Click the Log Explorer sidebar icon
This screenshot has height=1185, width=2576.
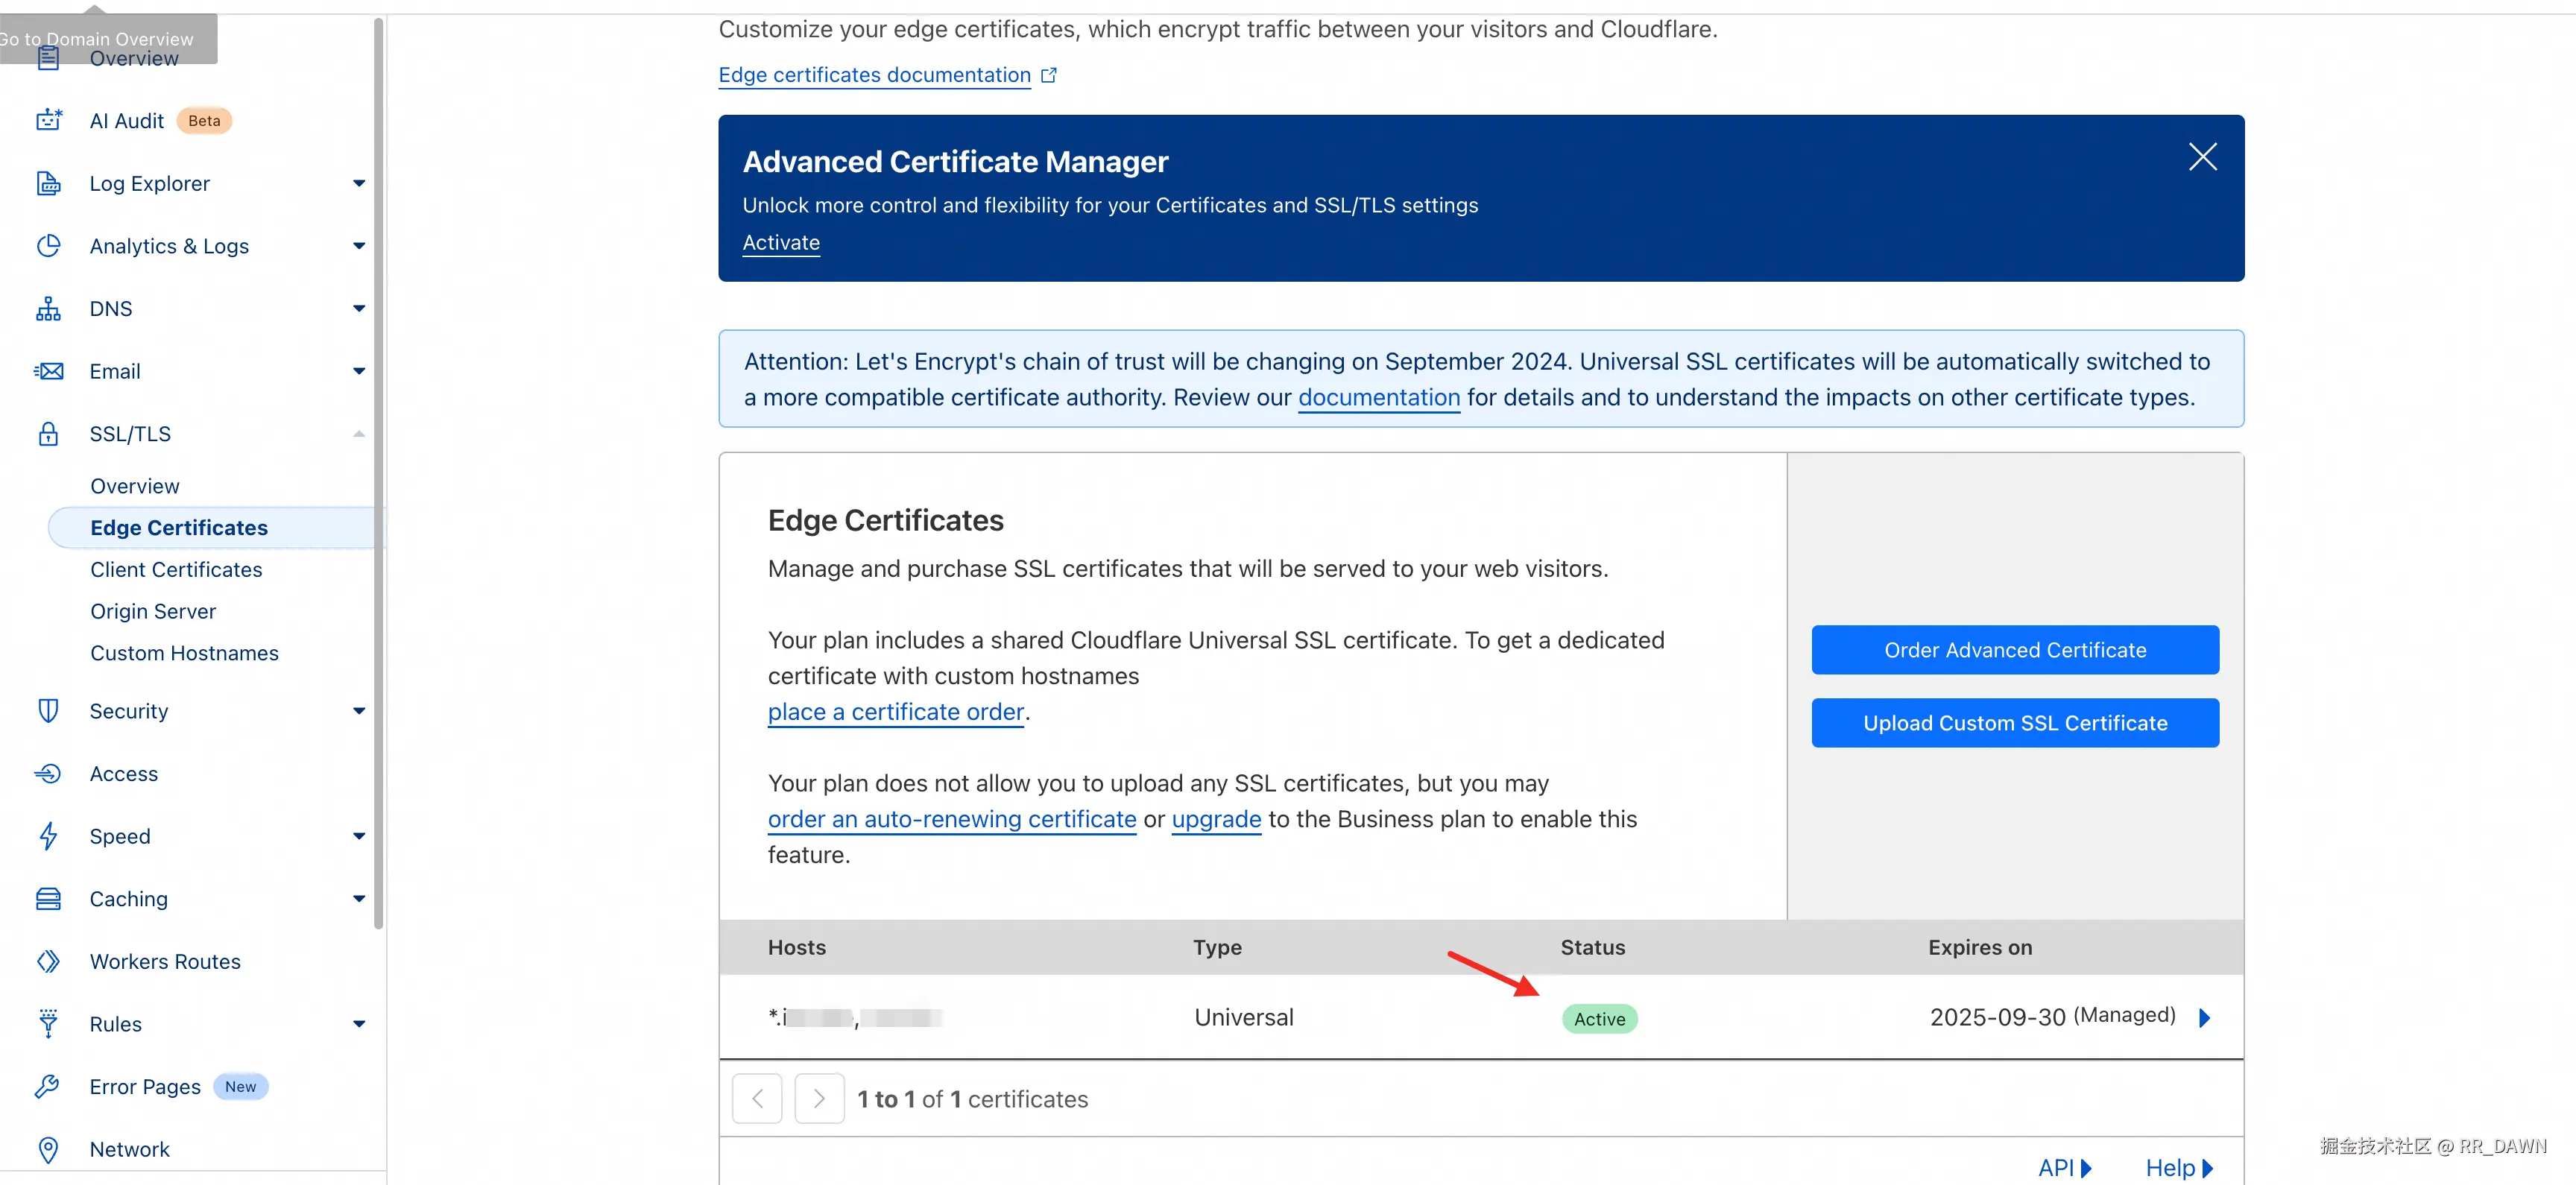click(48, 184)
